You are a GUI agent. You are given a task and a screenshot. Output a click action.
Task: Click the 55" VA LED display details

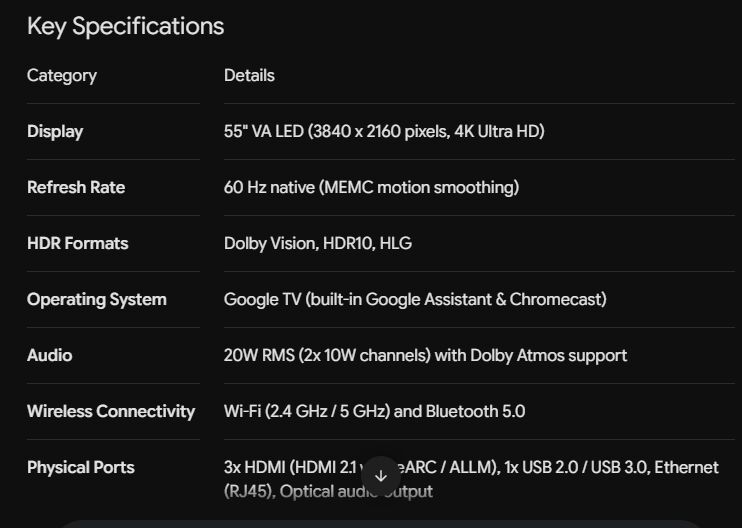click(384, 132)
